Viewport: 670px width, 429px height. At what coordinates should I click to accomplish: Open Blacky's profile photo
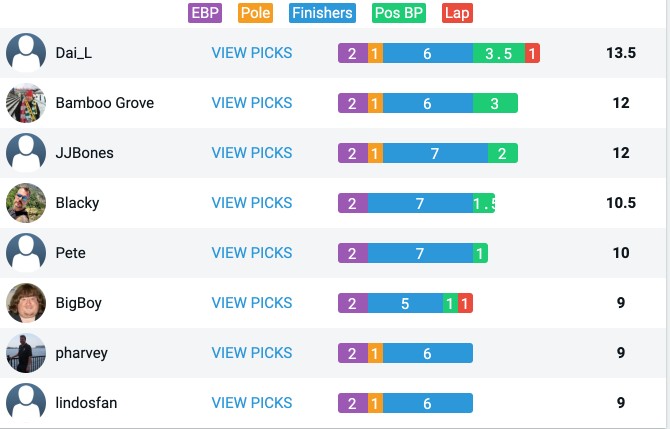26,203
